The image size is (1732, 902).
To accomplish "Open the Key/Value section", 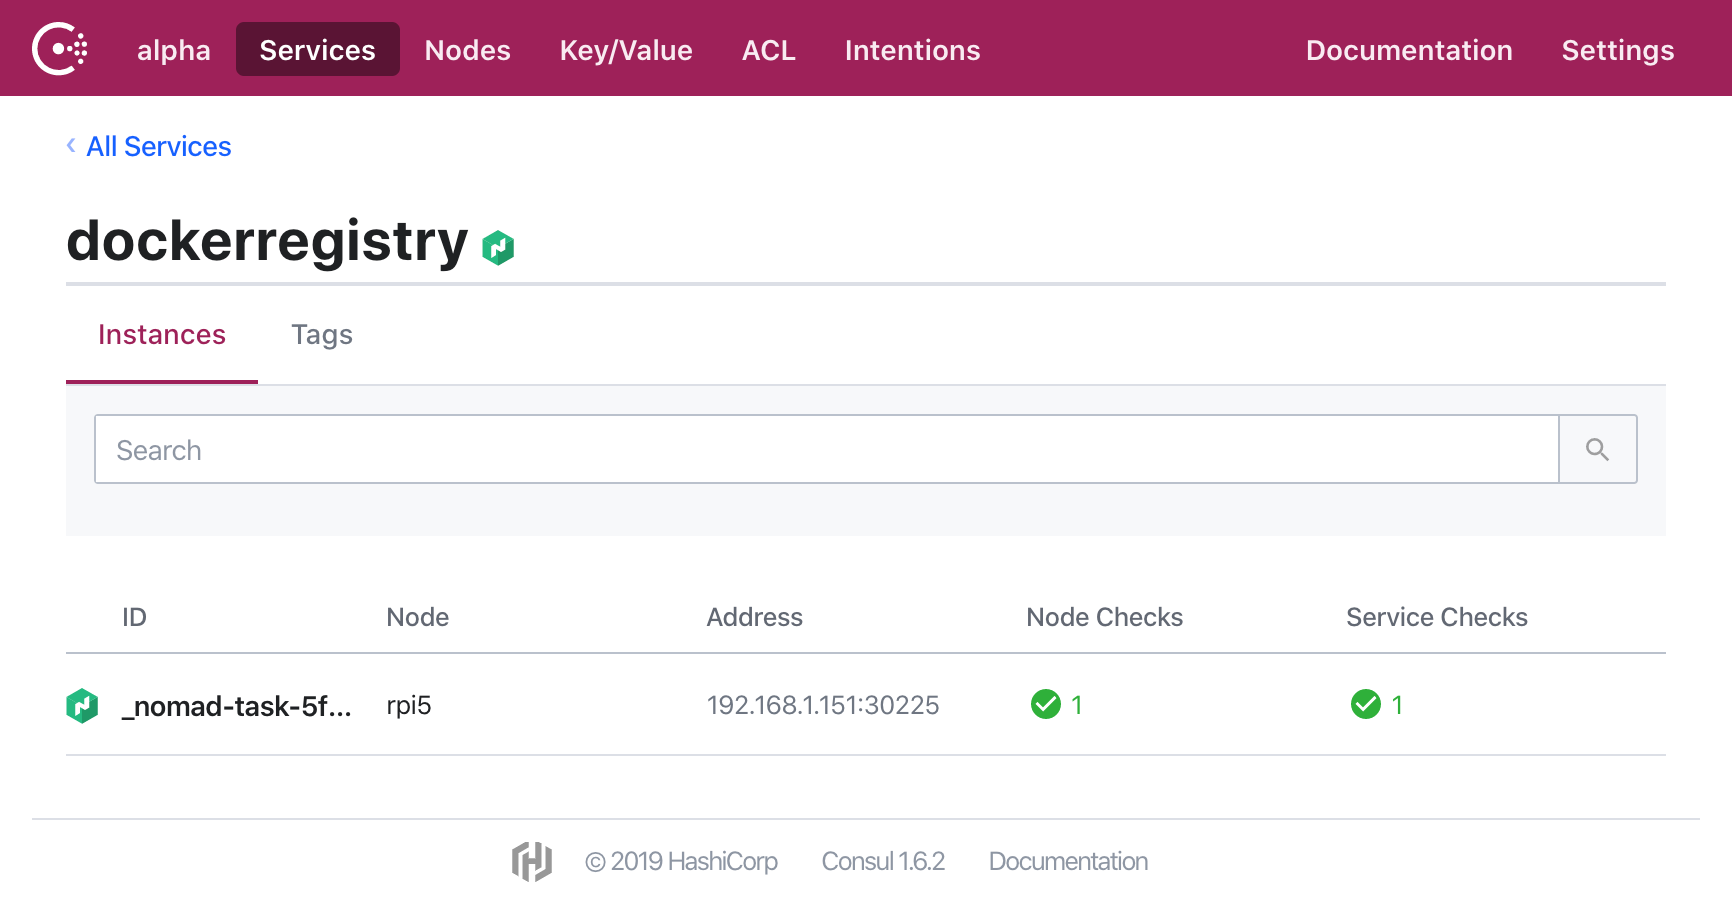I will coord(626,50).
